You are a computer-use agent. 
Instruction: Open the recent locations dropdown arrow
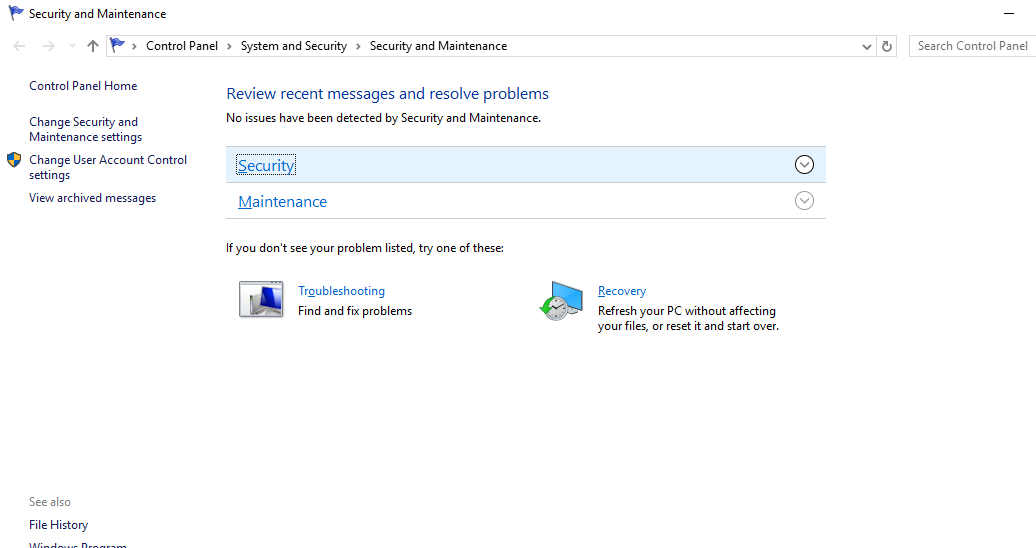pos(72,46)
